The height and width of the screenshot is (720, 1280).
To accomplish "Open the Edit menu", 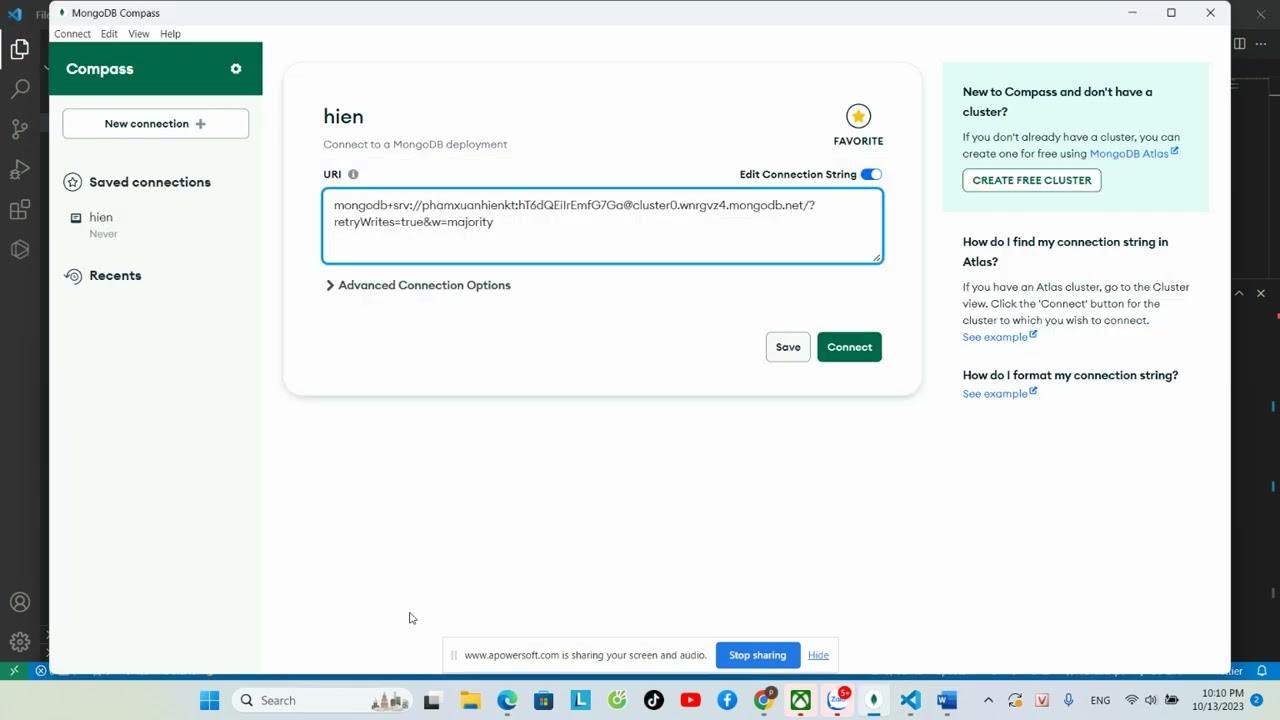I will point(109,34).
